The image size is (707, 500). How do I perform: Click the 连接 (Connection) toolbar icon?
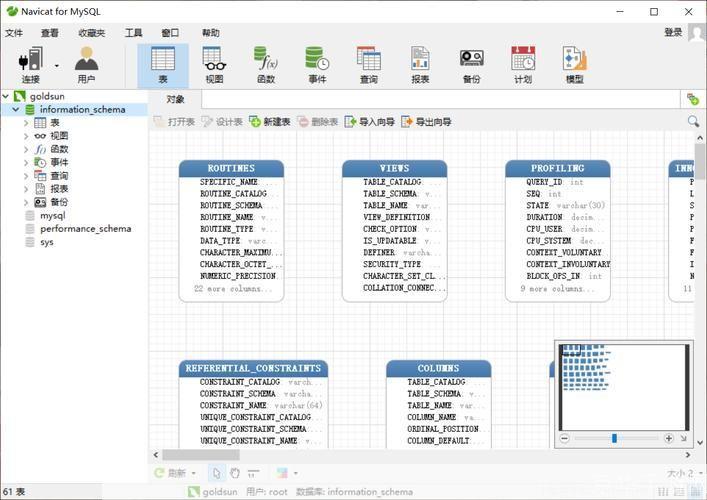[x=31, y=65]
